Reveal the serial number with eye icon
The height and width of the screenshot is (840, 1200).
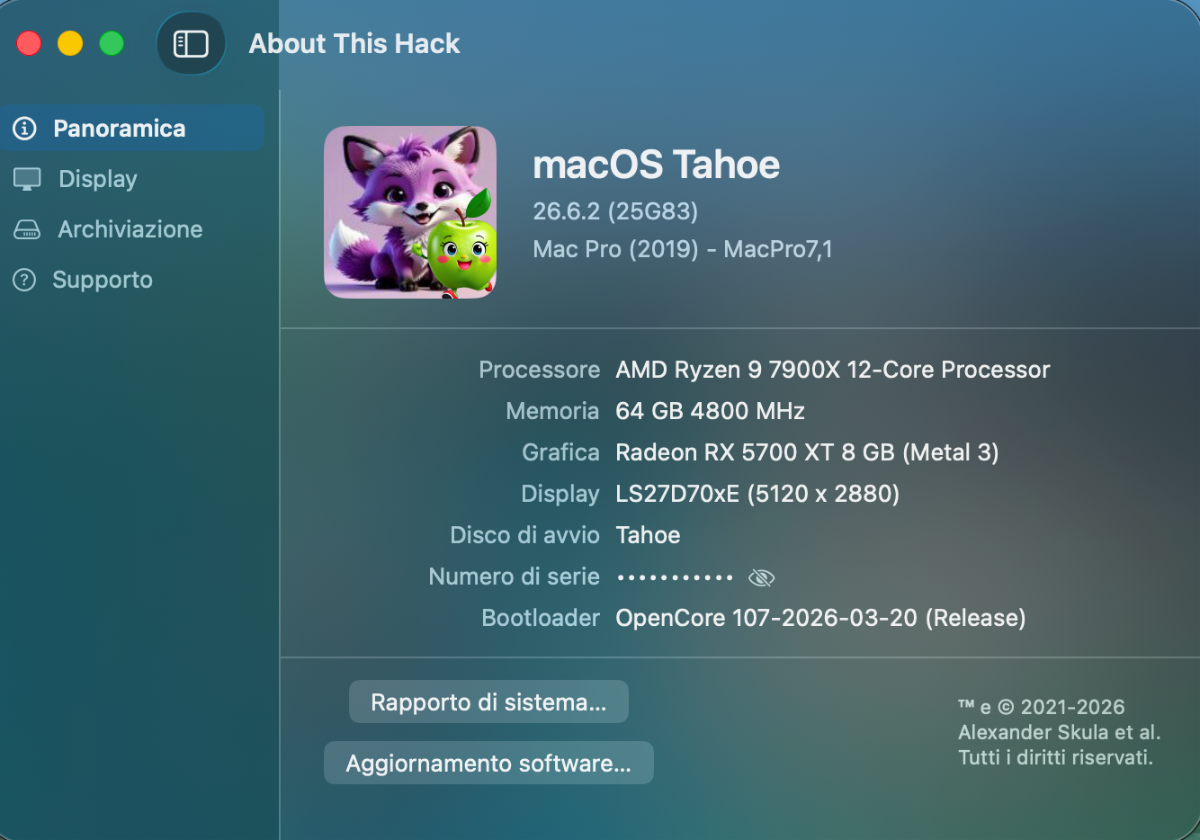tap(762, 578)
